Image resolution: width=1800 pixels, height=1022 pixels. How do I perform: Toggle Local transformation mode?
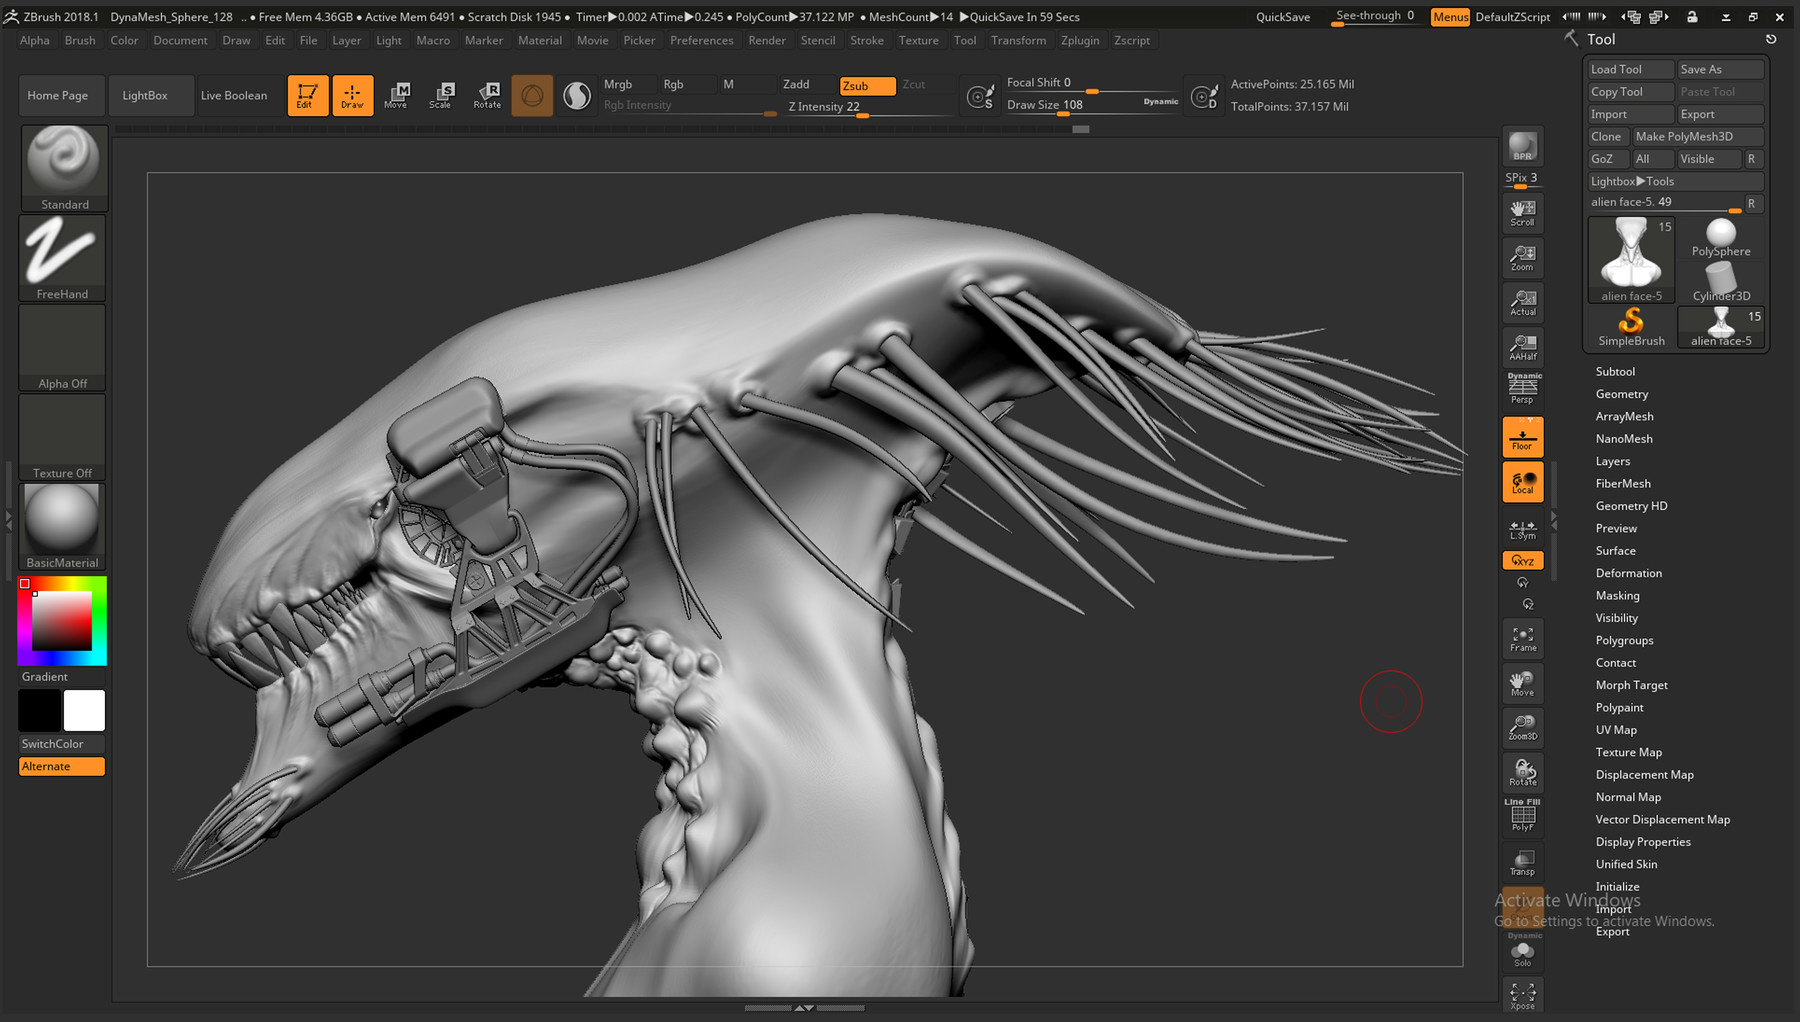[x=1521, y=481]
